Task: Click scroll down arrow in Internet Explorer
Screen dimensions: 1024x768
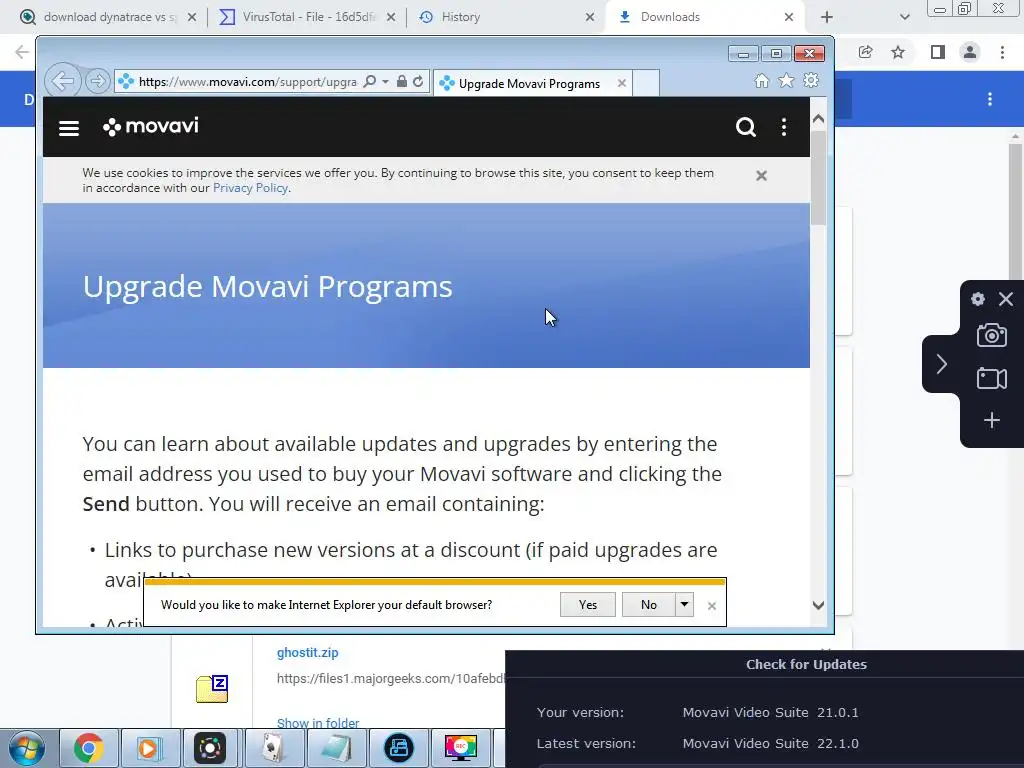Action: [818, 605]
